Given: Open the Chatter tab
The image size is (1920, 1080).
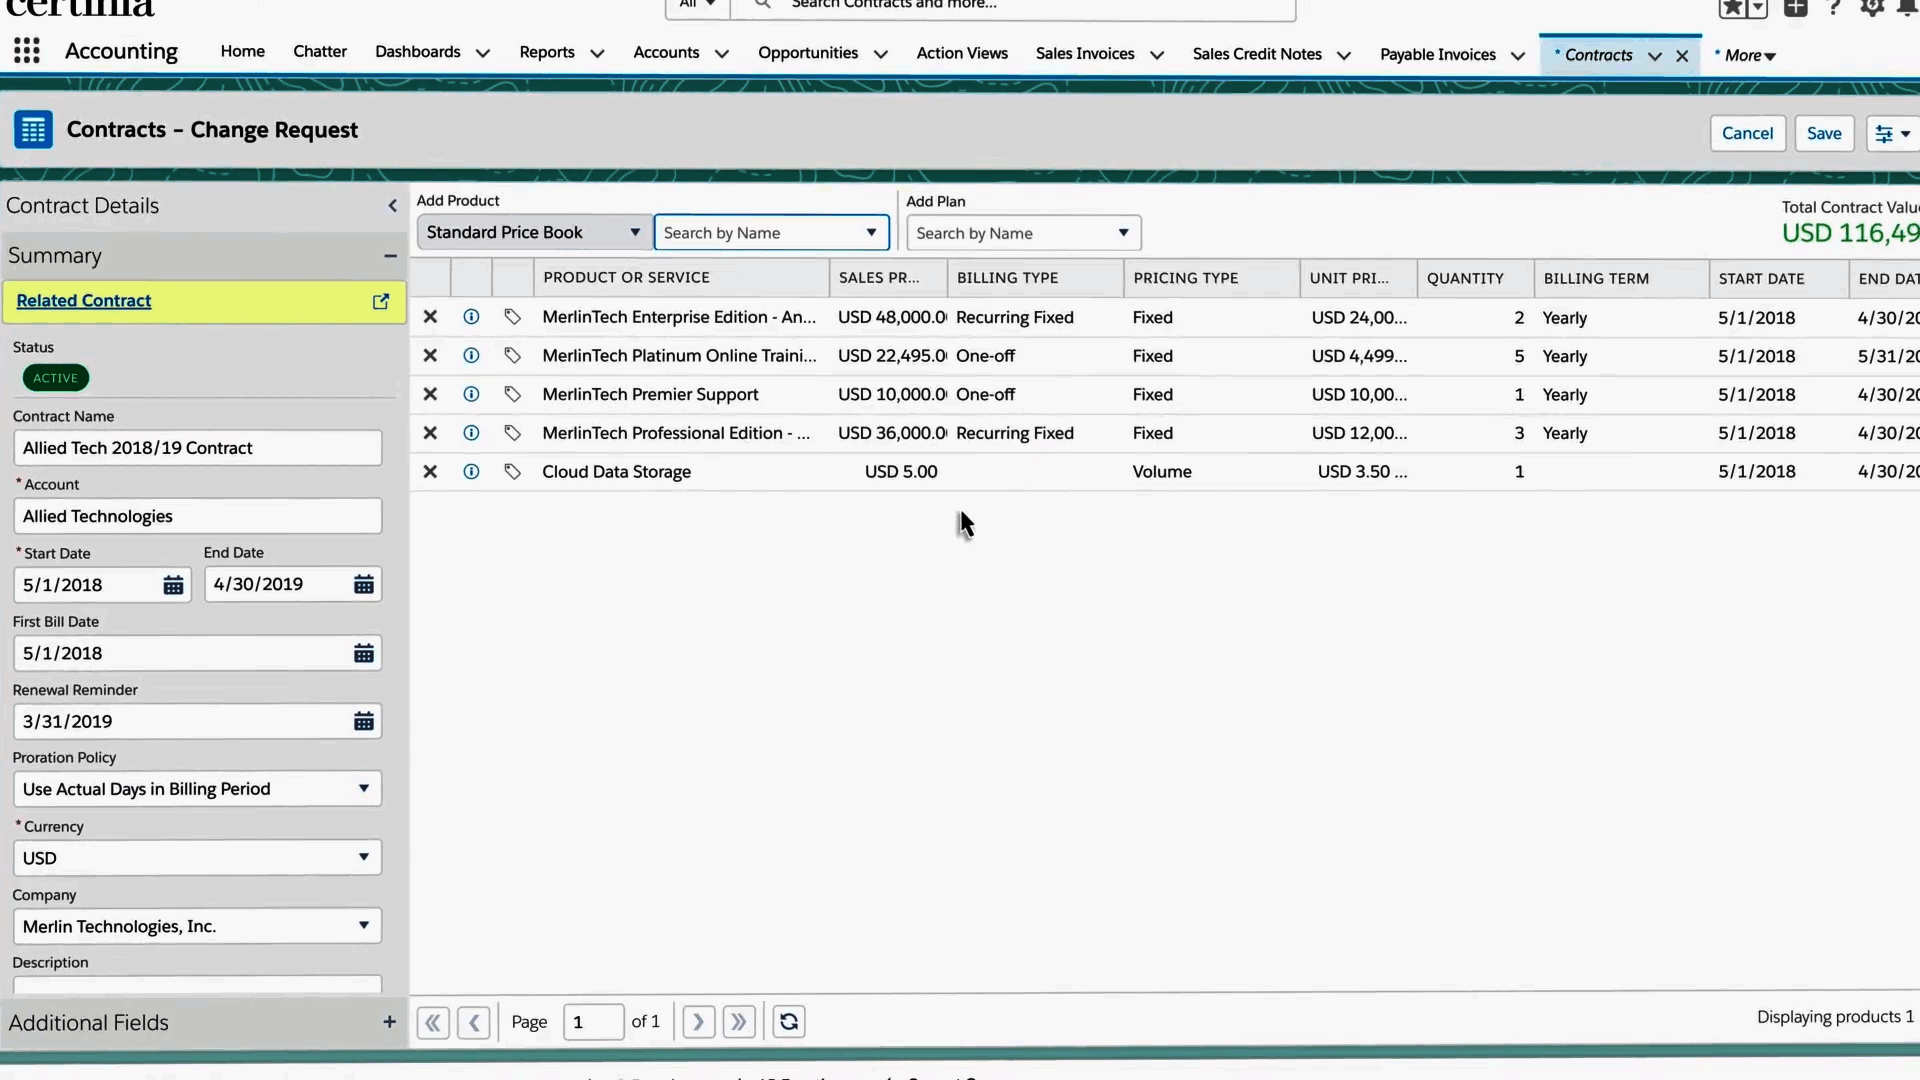Looking at the screenshot, I should point(320,52).
